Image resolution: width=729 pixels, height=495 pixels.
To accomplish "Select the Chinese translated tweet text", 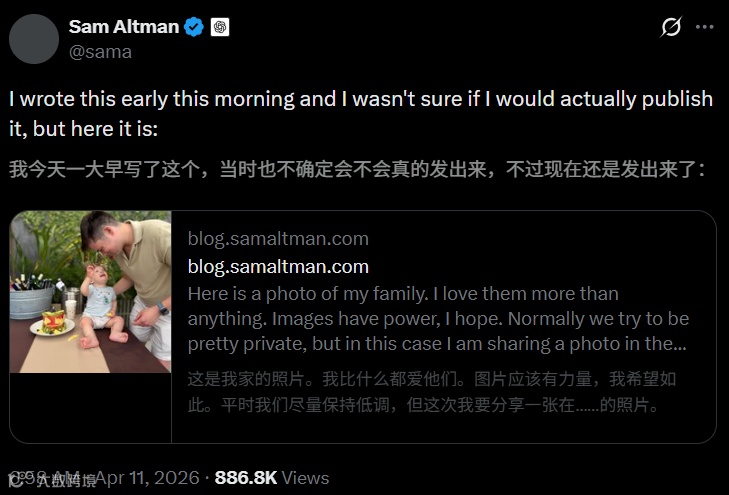I will [357, 169].
